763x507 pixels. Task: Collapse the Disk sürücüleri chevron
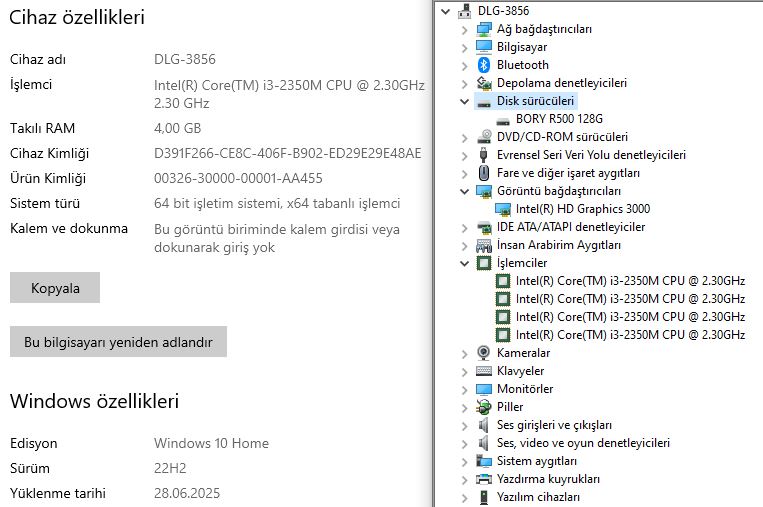(465, 101)
